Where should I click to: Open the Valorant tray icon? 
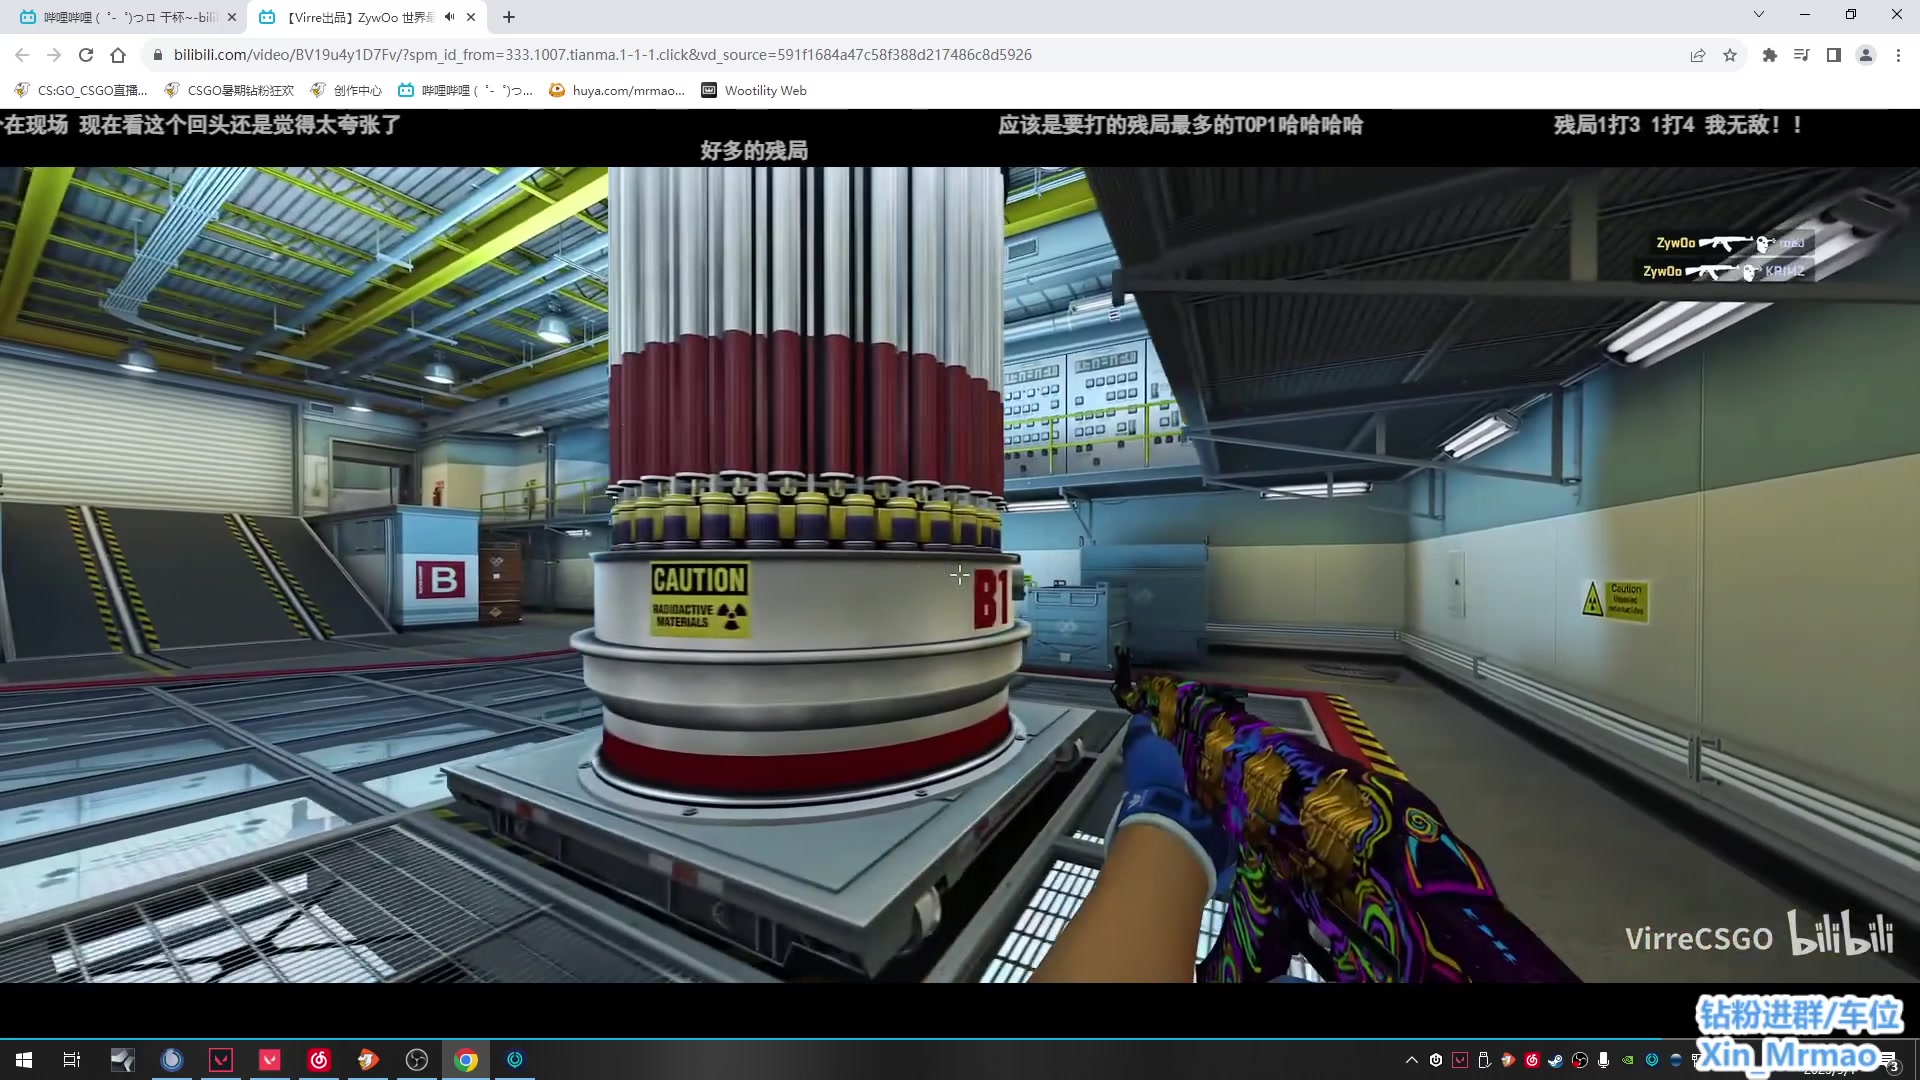click(1460, 1060)
